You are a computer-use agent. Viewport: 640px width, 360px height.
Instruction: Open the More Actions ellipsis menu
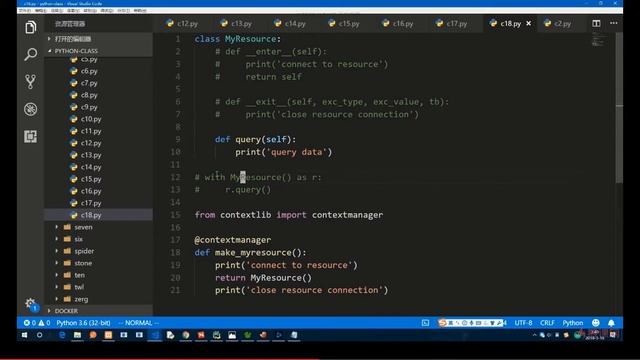click(613, 23)
